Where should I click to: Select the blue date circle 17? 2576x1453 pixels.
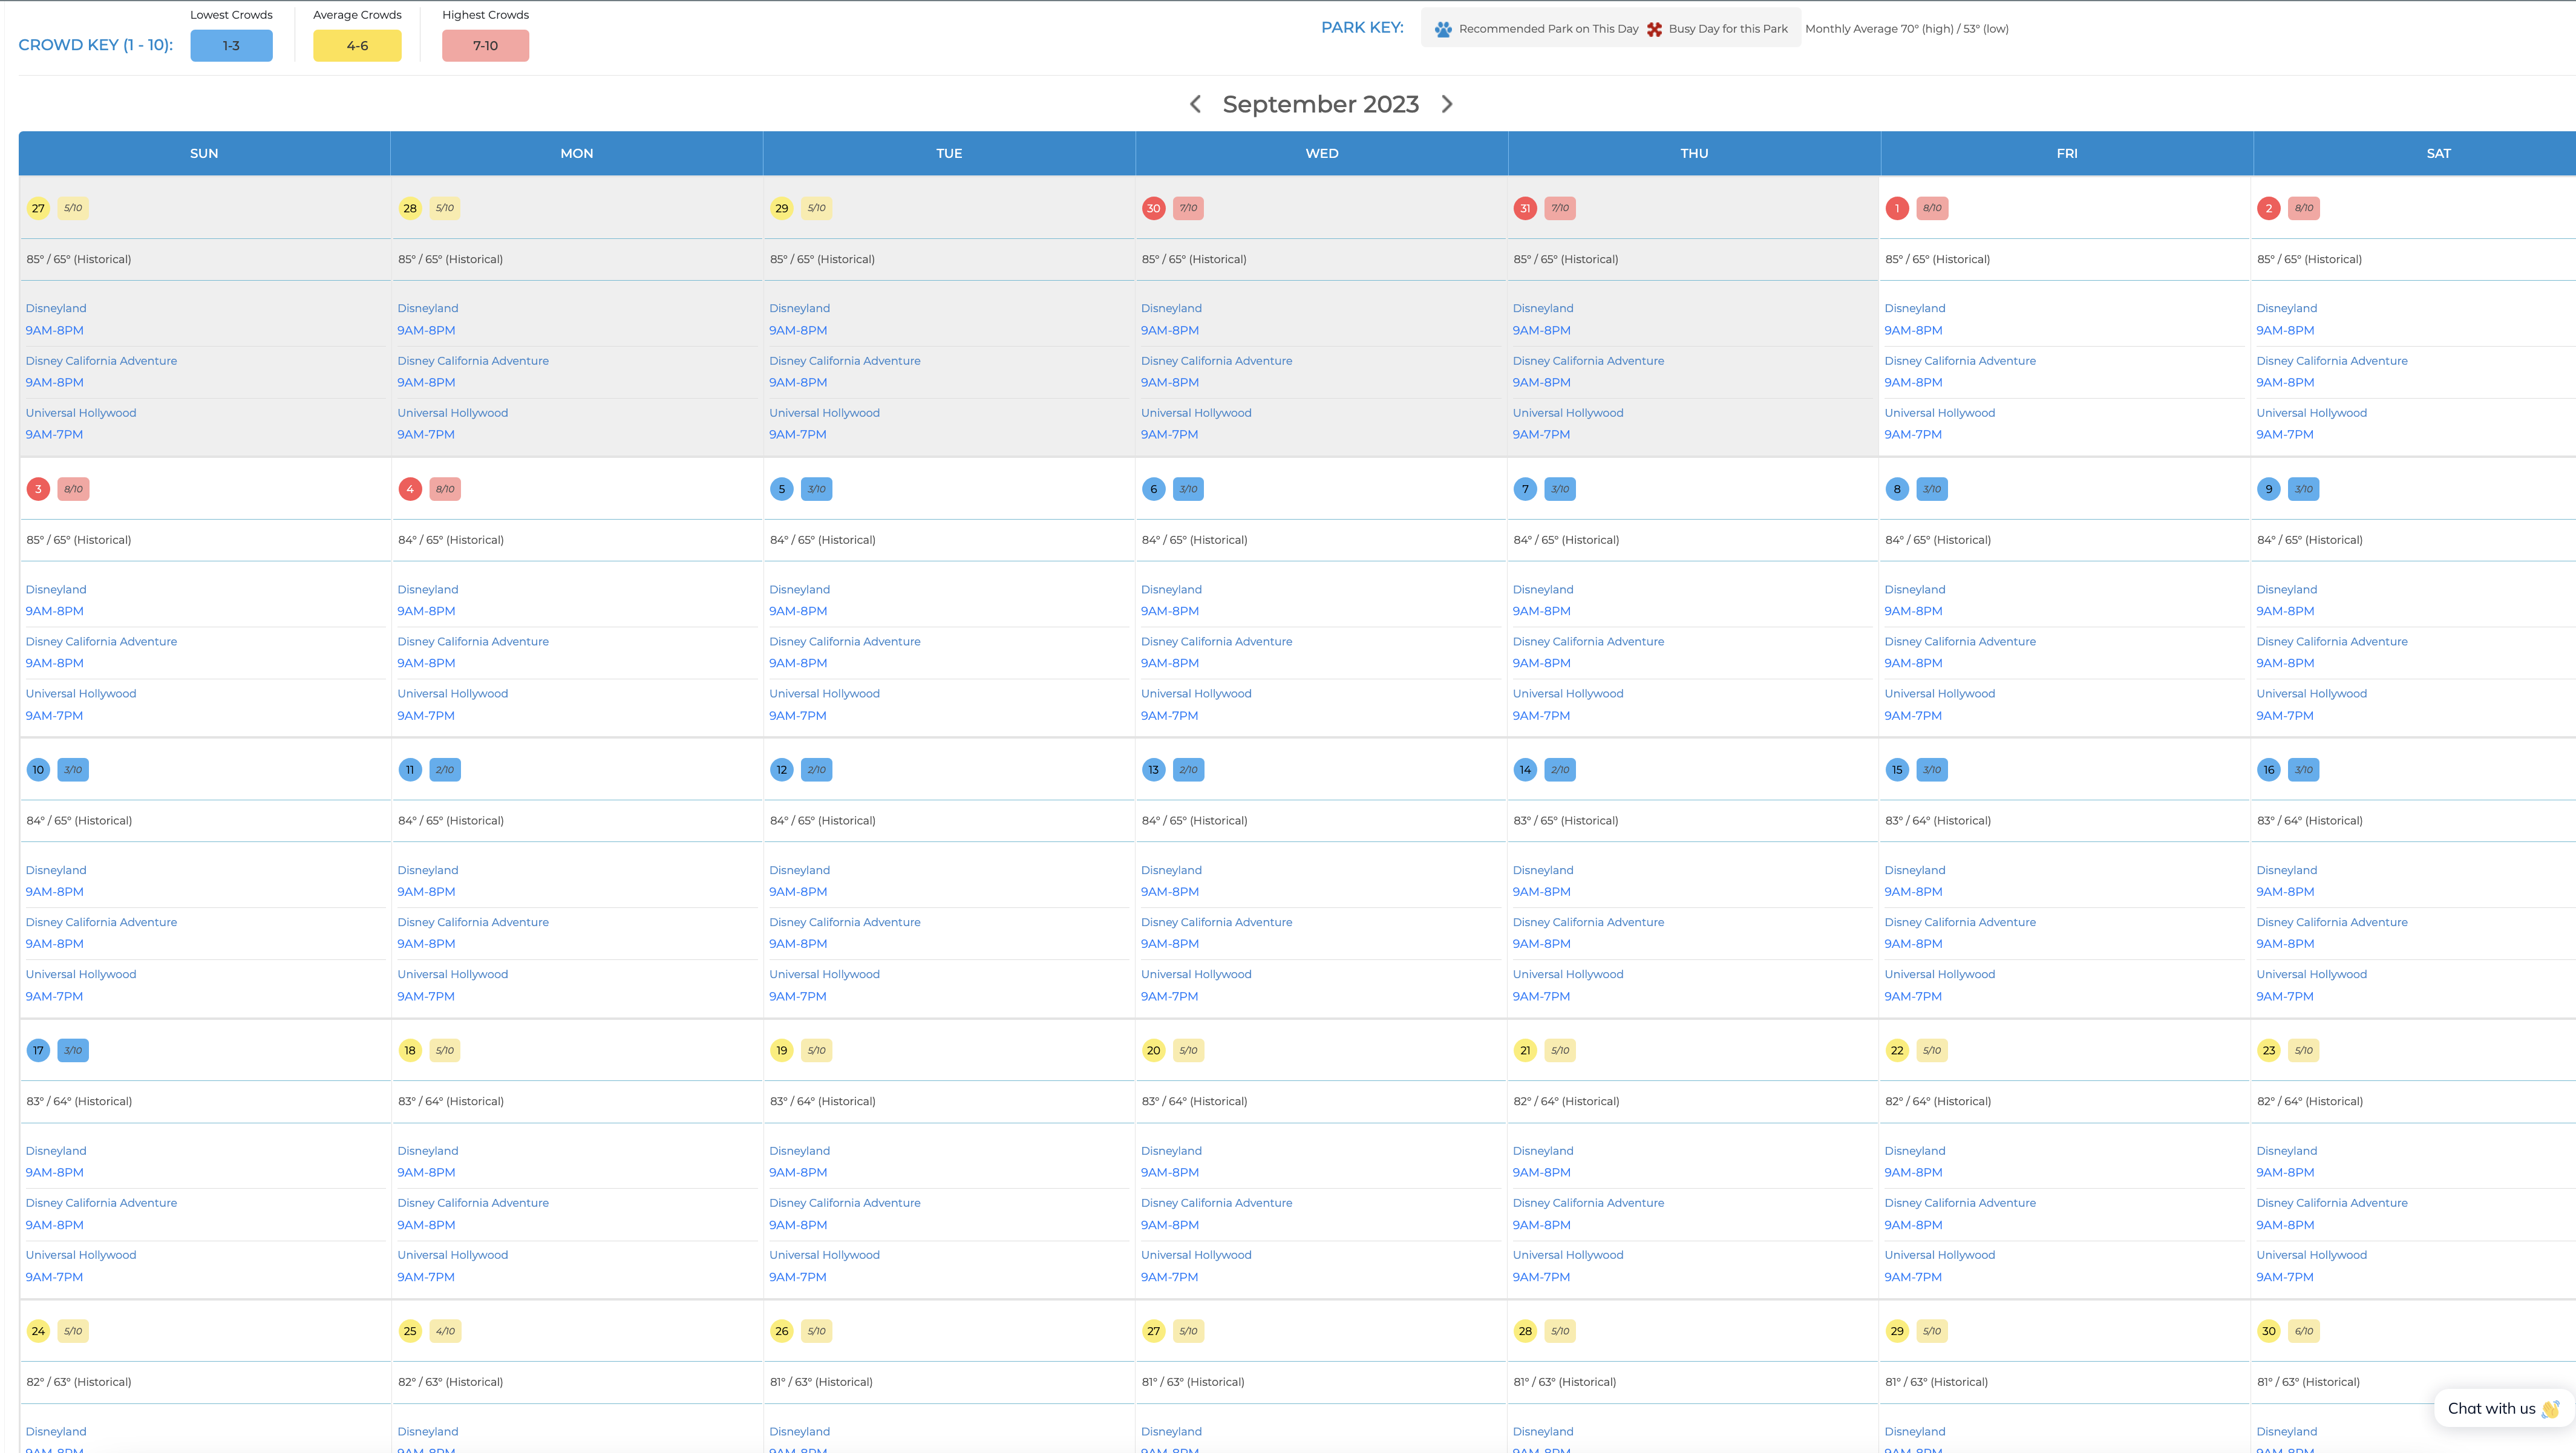(x=38, y=1050)
